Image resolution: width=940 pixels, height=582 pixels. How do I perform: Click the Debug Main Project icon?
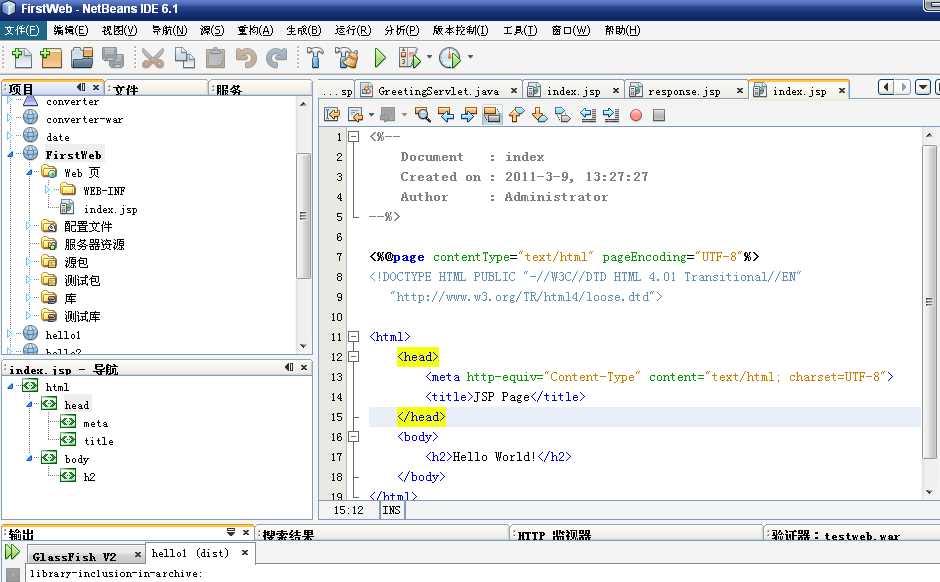410,58
